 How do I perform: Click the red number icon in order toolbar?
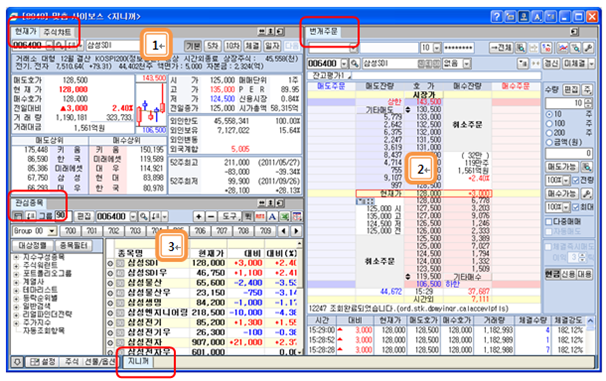(546, 48)
